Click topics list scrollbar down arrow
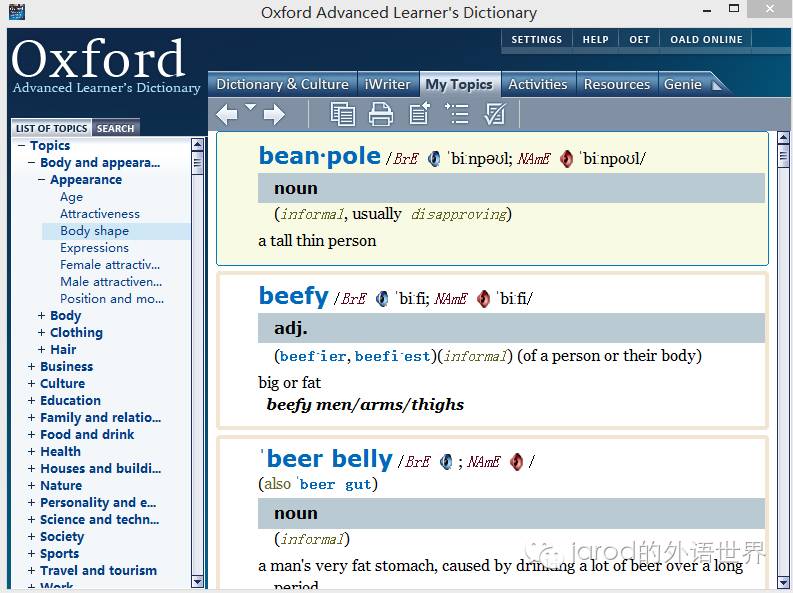Image resolution: width=793 pixels, height=593 pixels. click(197, 582)
